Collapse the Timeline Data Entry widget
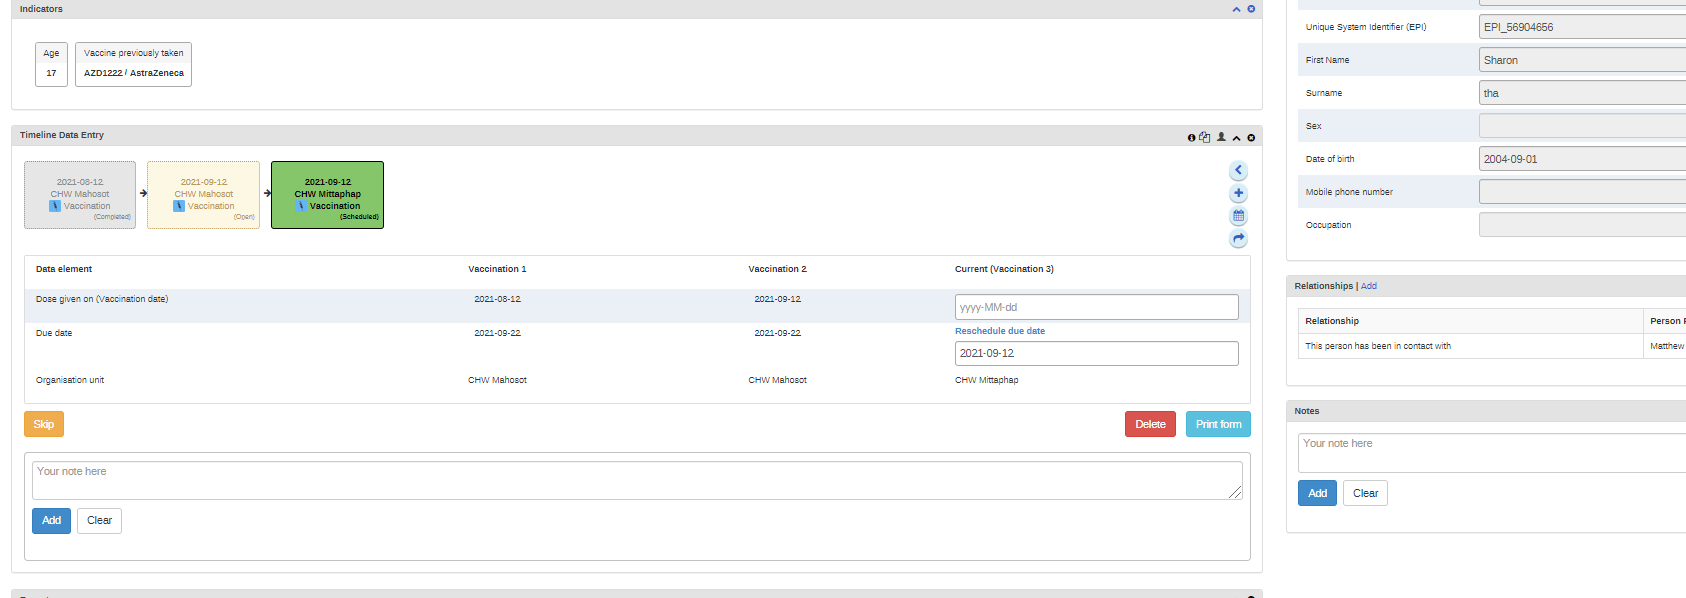 (1236, 138)
